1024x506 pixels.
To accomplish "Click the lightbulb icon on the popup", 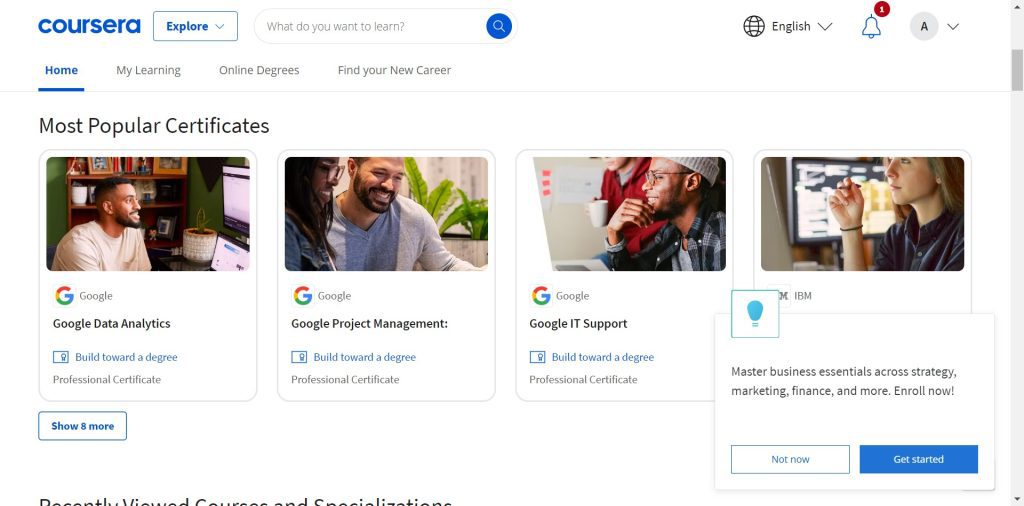I will click(x=755, y=313).
